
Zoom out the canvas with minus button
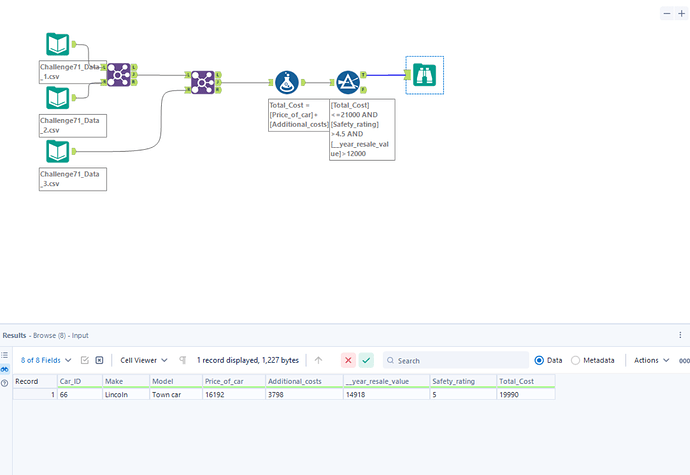[x=667, y=13]
